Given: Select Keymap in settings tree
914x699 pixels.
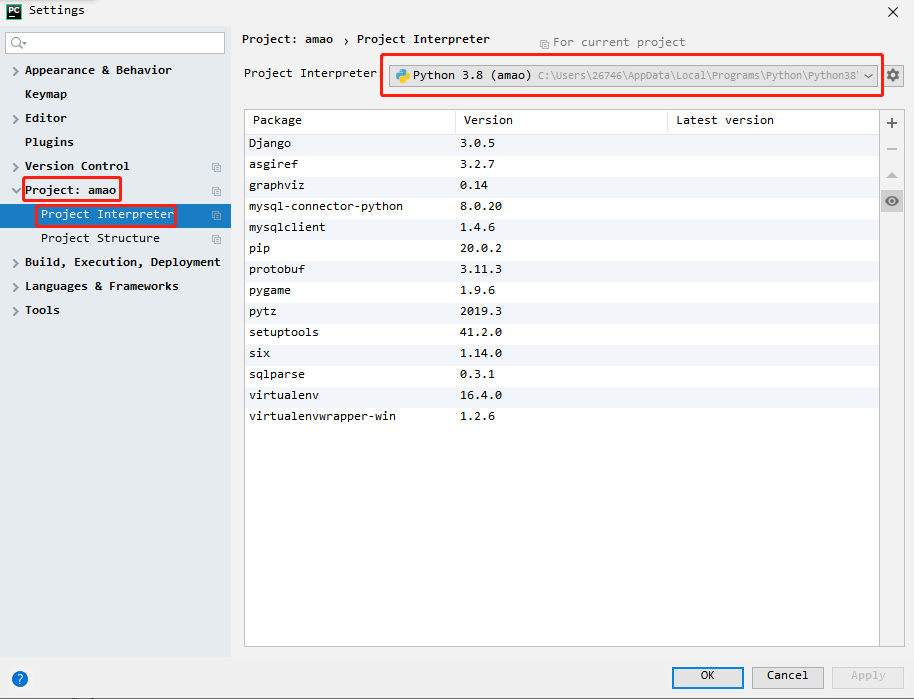Looking at the screenshot, I should [x=45, y=94].
